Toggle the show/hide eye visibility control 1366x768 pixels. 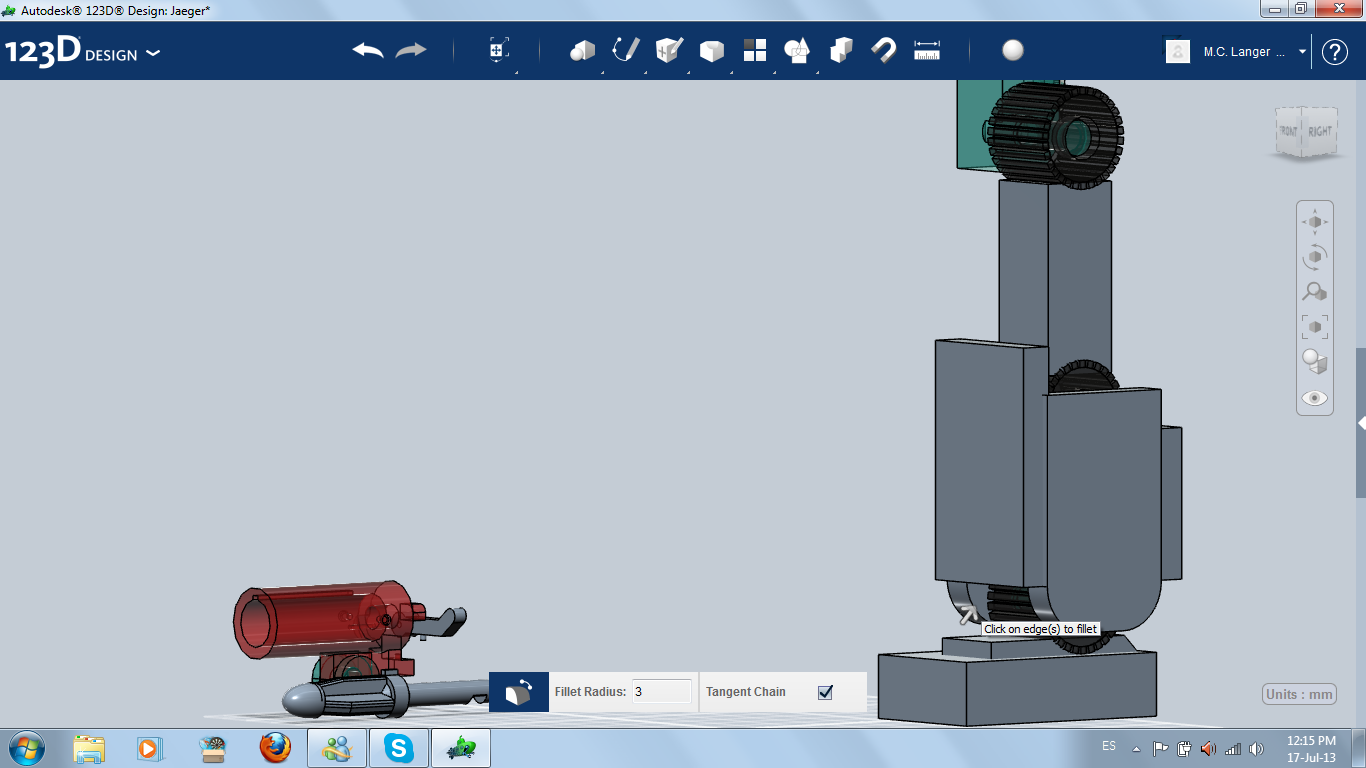tap(1315, 398)
